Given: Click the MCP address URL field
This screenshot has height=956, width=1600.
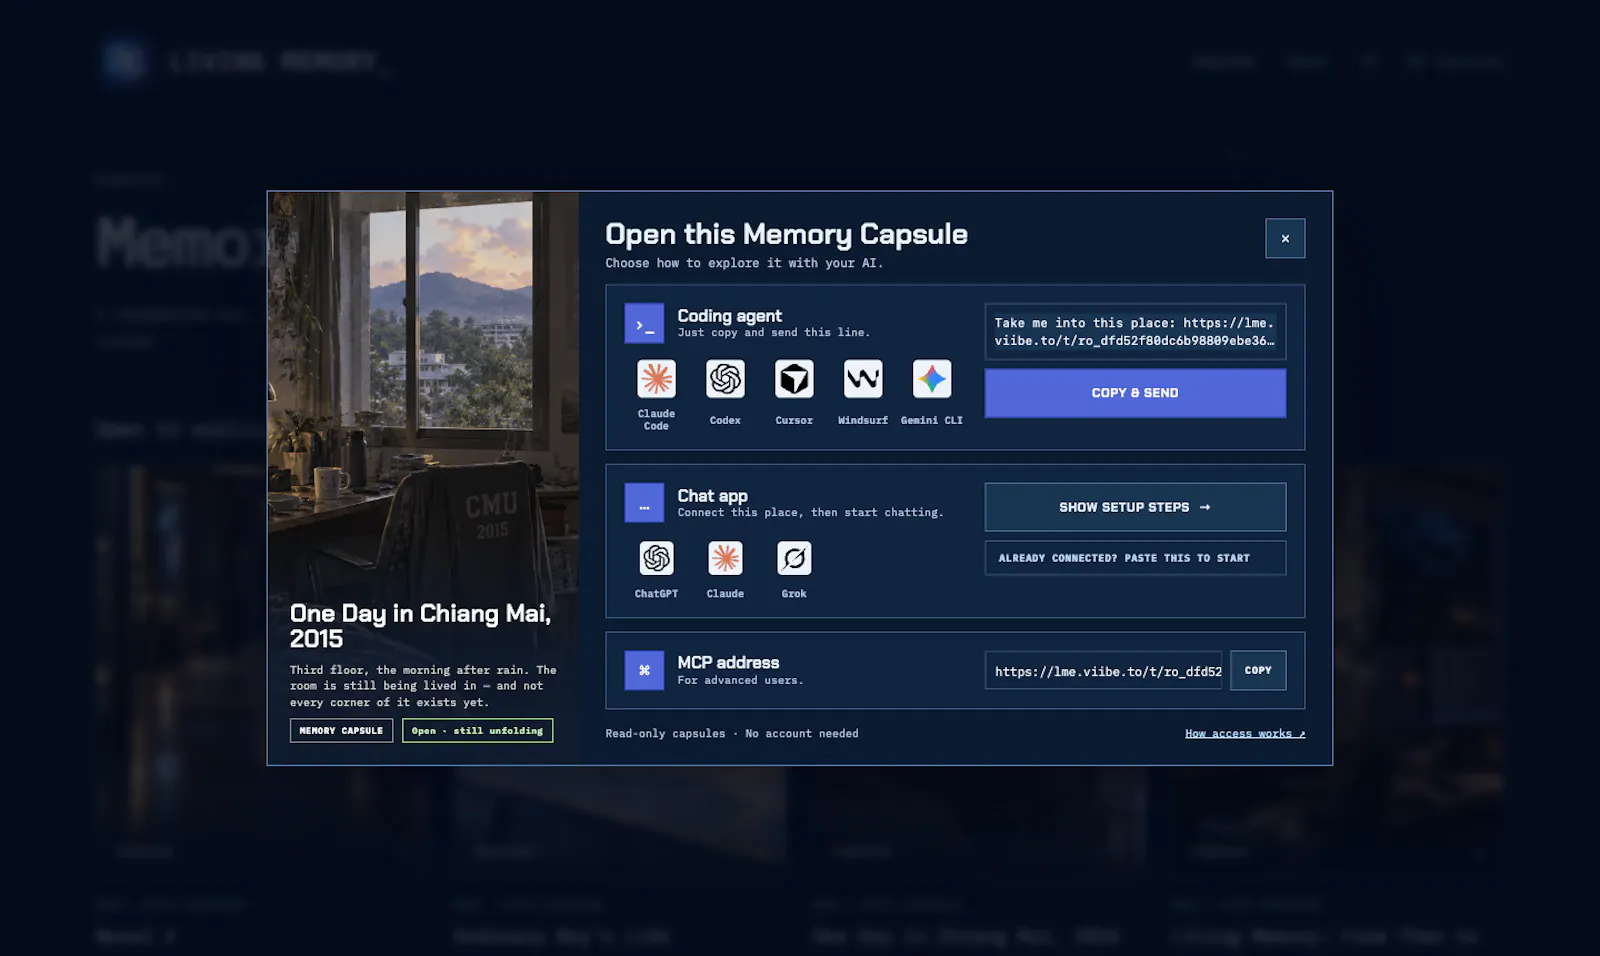Looking at the screenshot, I should click(1104, 670).
